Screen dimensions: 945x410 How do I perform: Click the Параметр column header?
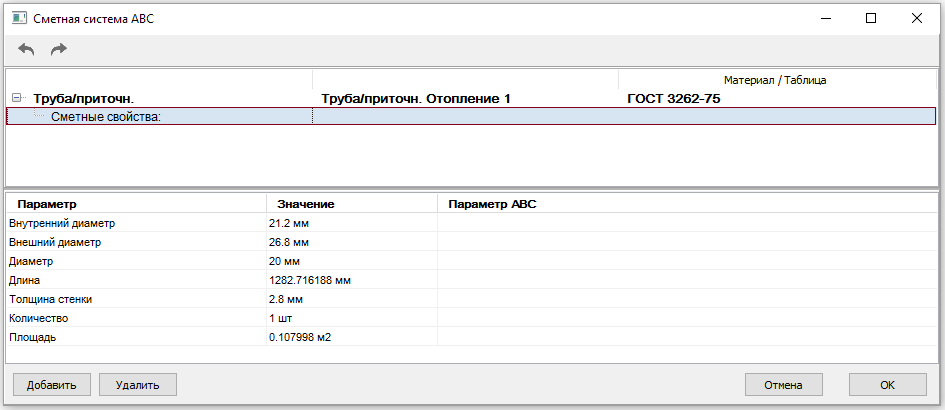point(136,204)
